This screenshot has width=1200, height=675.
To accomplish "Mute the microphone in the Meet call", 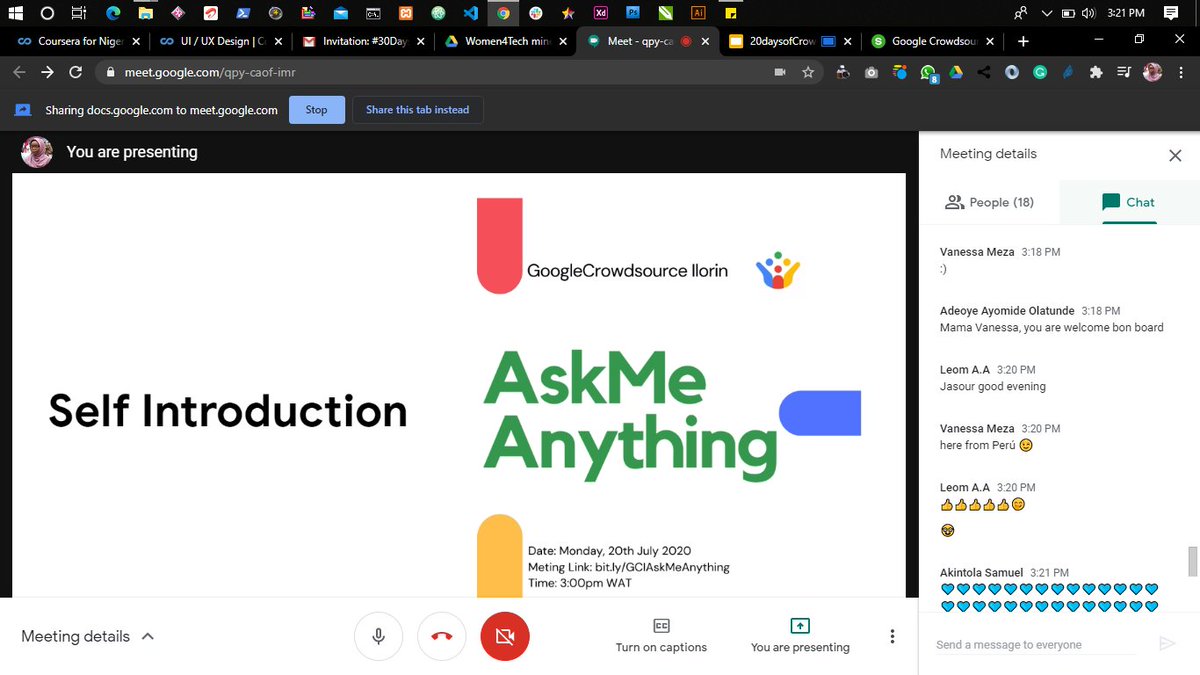I will (379, 636).
